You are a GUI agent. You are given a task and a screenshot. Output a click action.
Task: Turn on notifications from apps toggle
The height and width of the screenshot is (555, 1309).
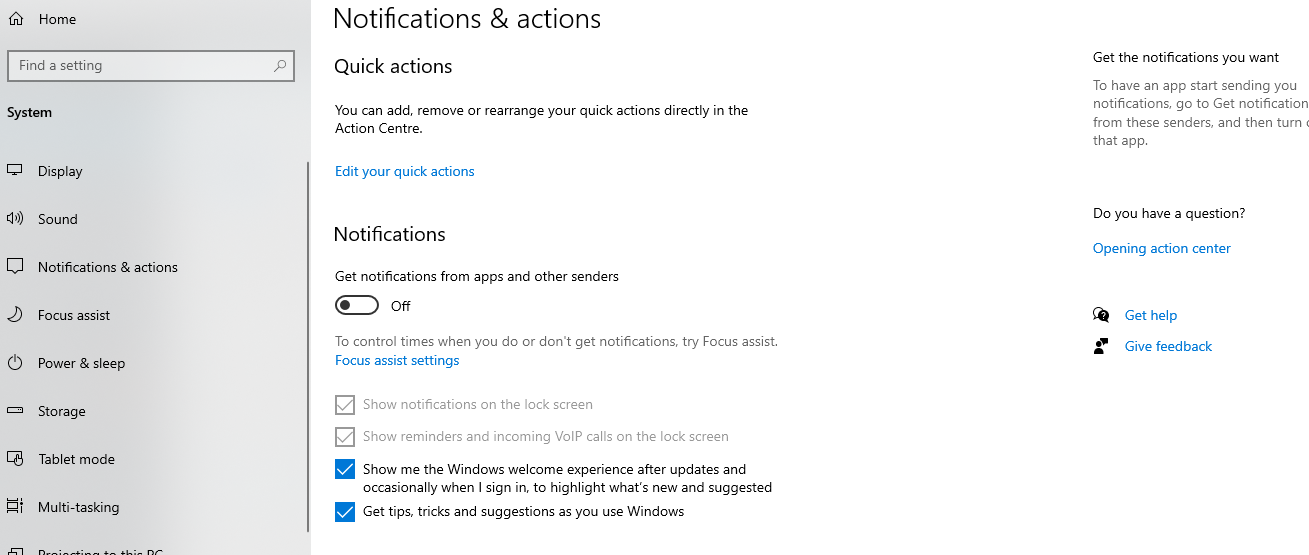pos(357,305)
